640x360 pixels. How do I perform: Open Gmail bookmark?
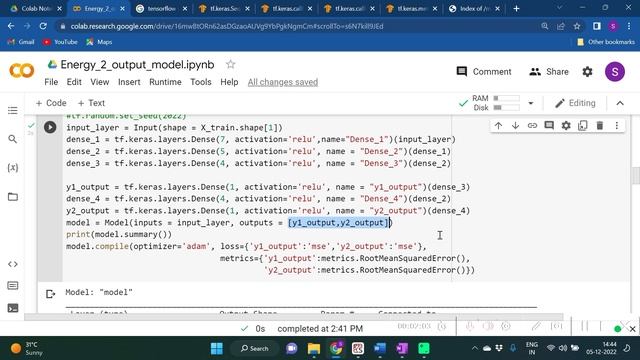21,42
